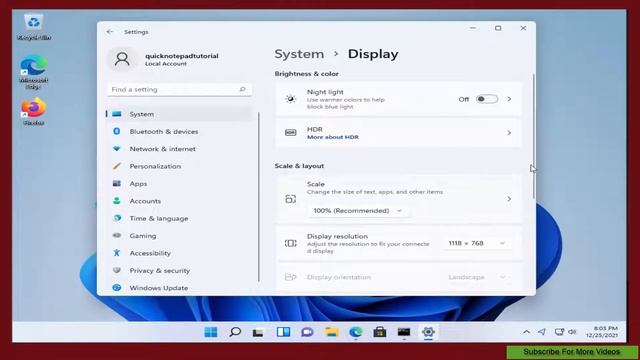
Task: Click the sidebar navigation scrollbar
Action: click(259, 197)
